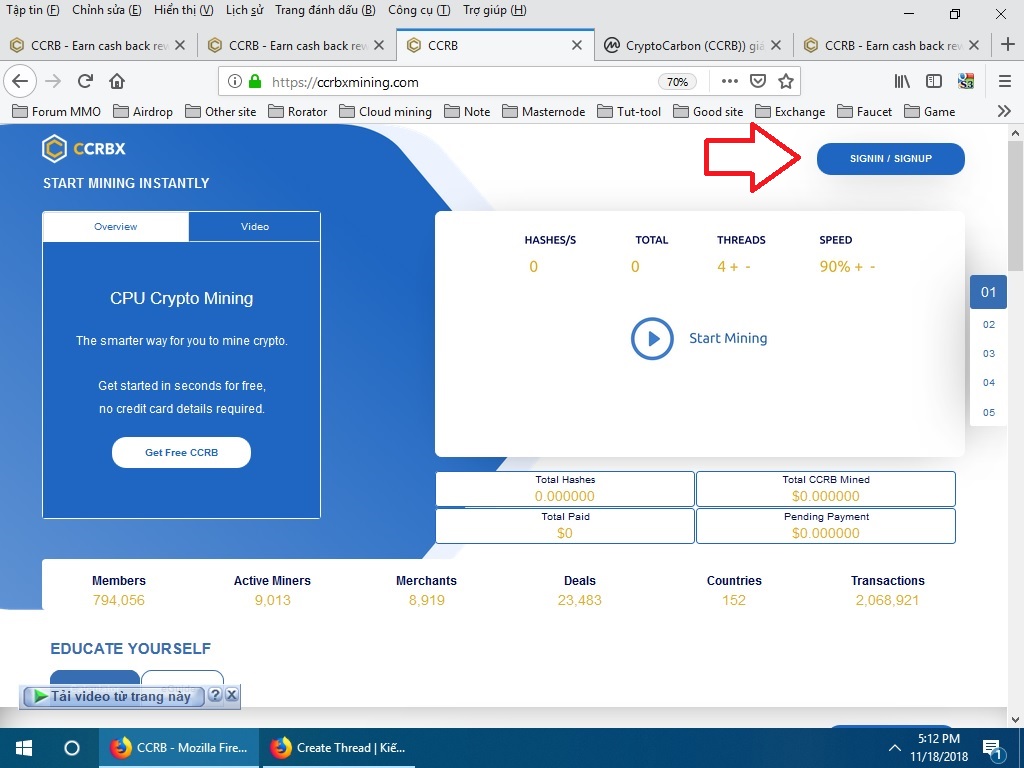
Task: Open Công cụ (Tools) menu
Action: pos(419,10)
